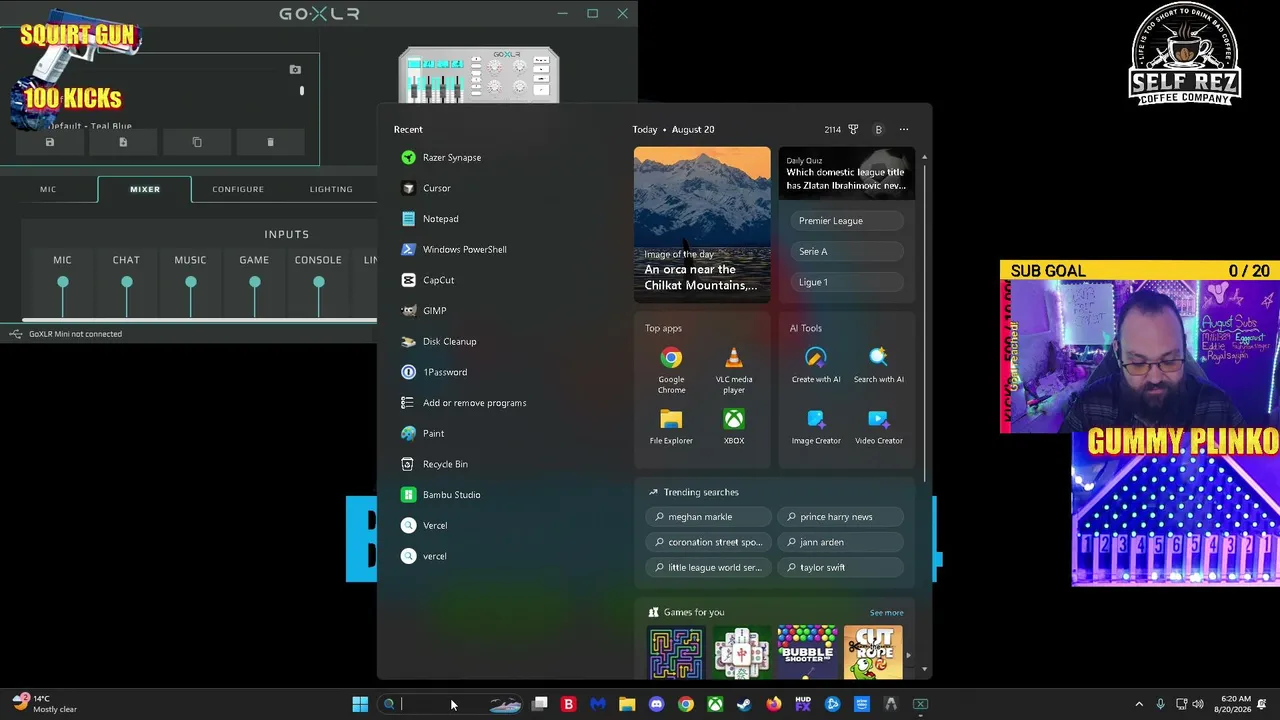Image resolution: width=1280 pixels, height=720 pixels.
Task: Open Google Chrome in Top apps
Action: click(671, 369)
